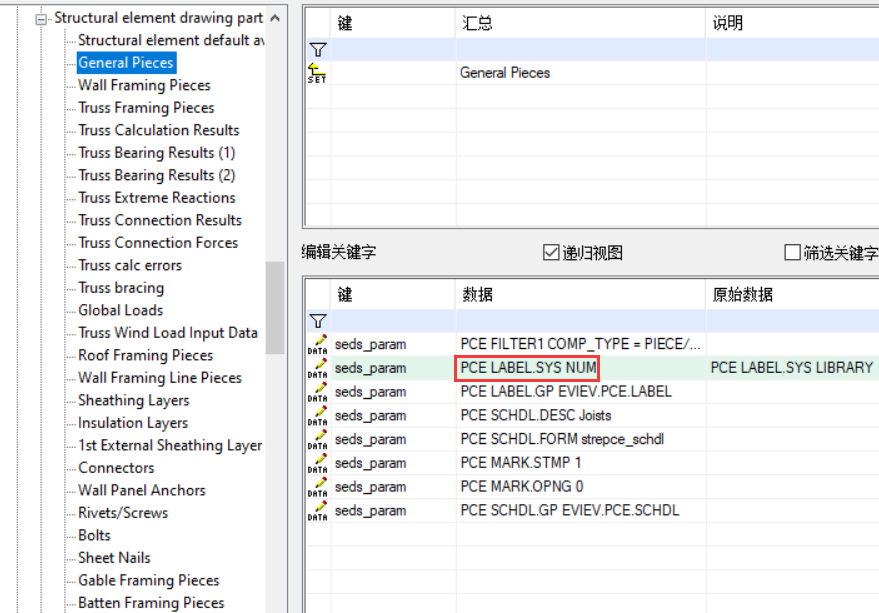Select Global Loads tree item
The height and width of the screenshot is (613, 879).
coord(121,310)
